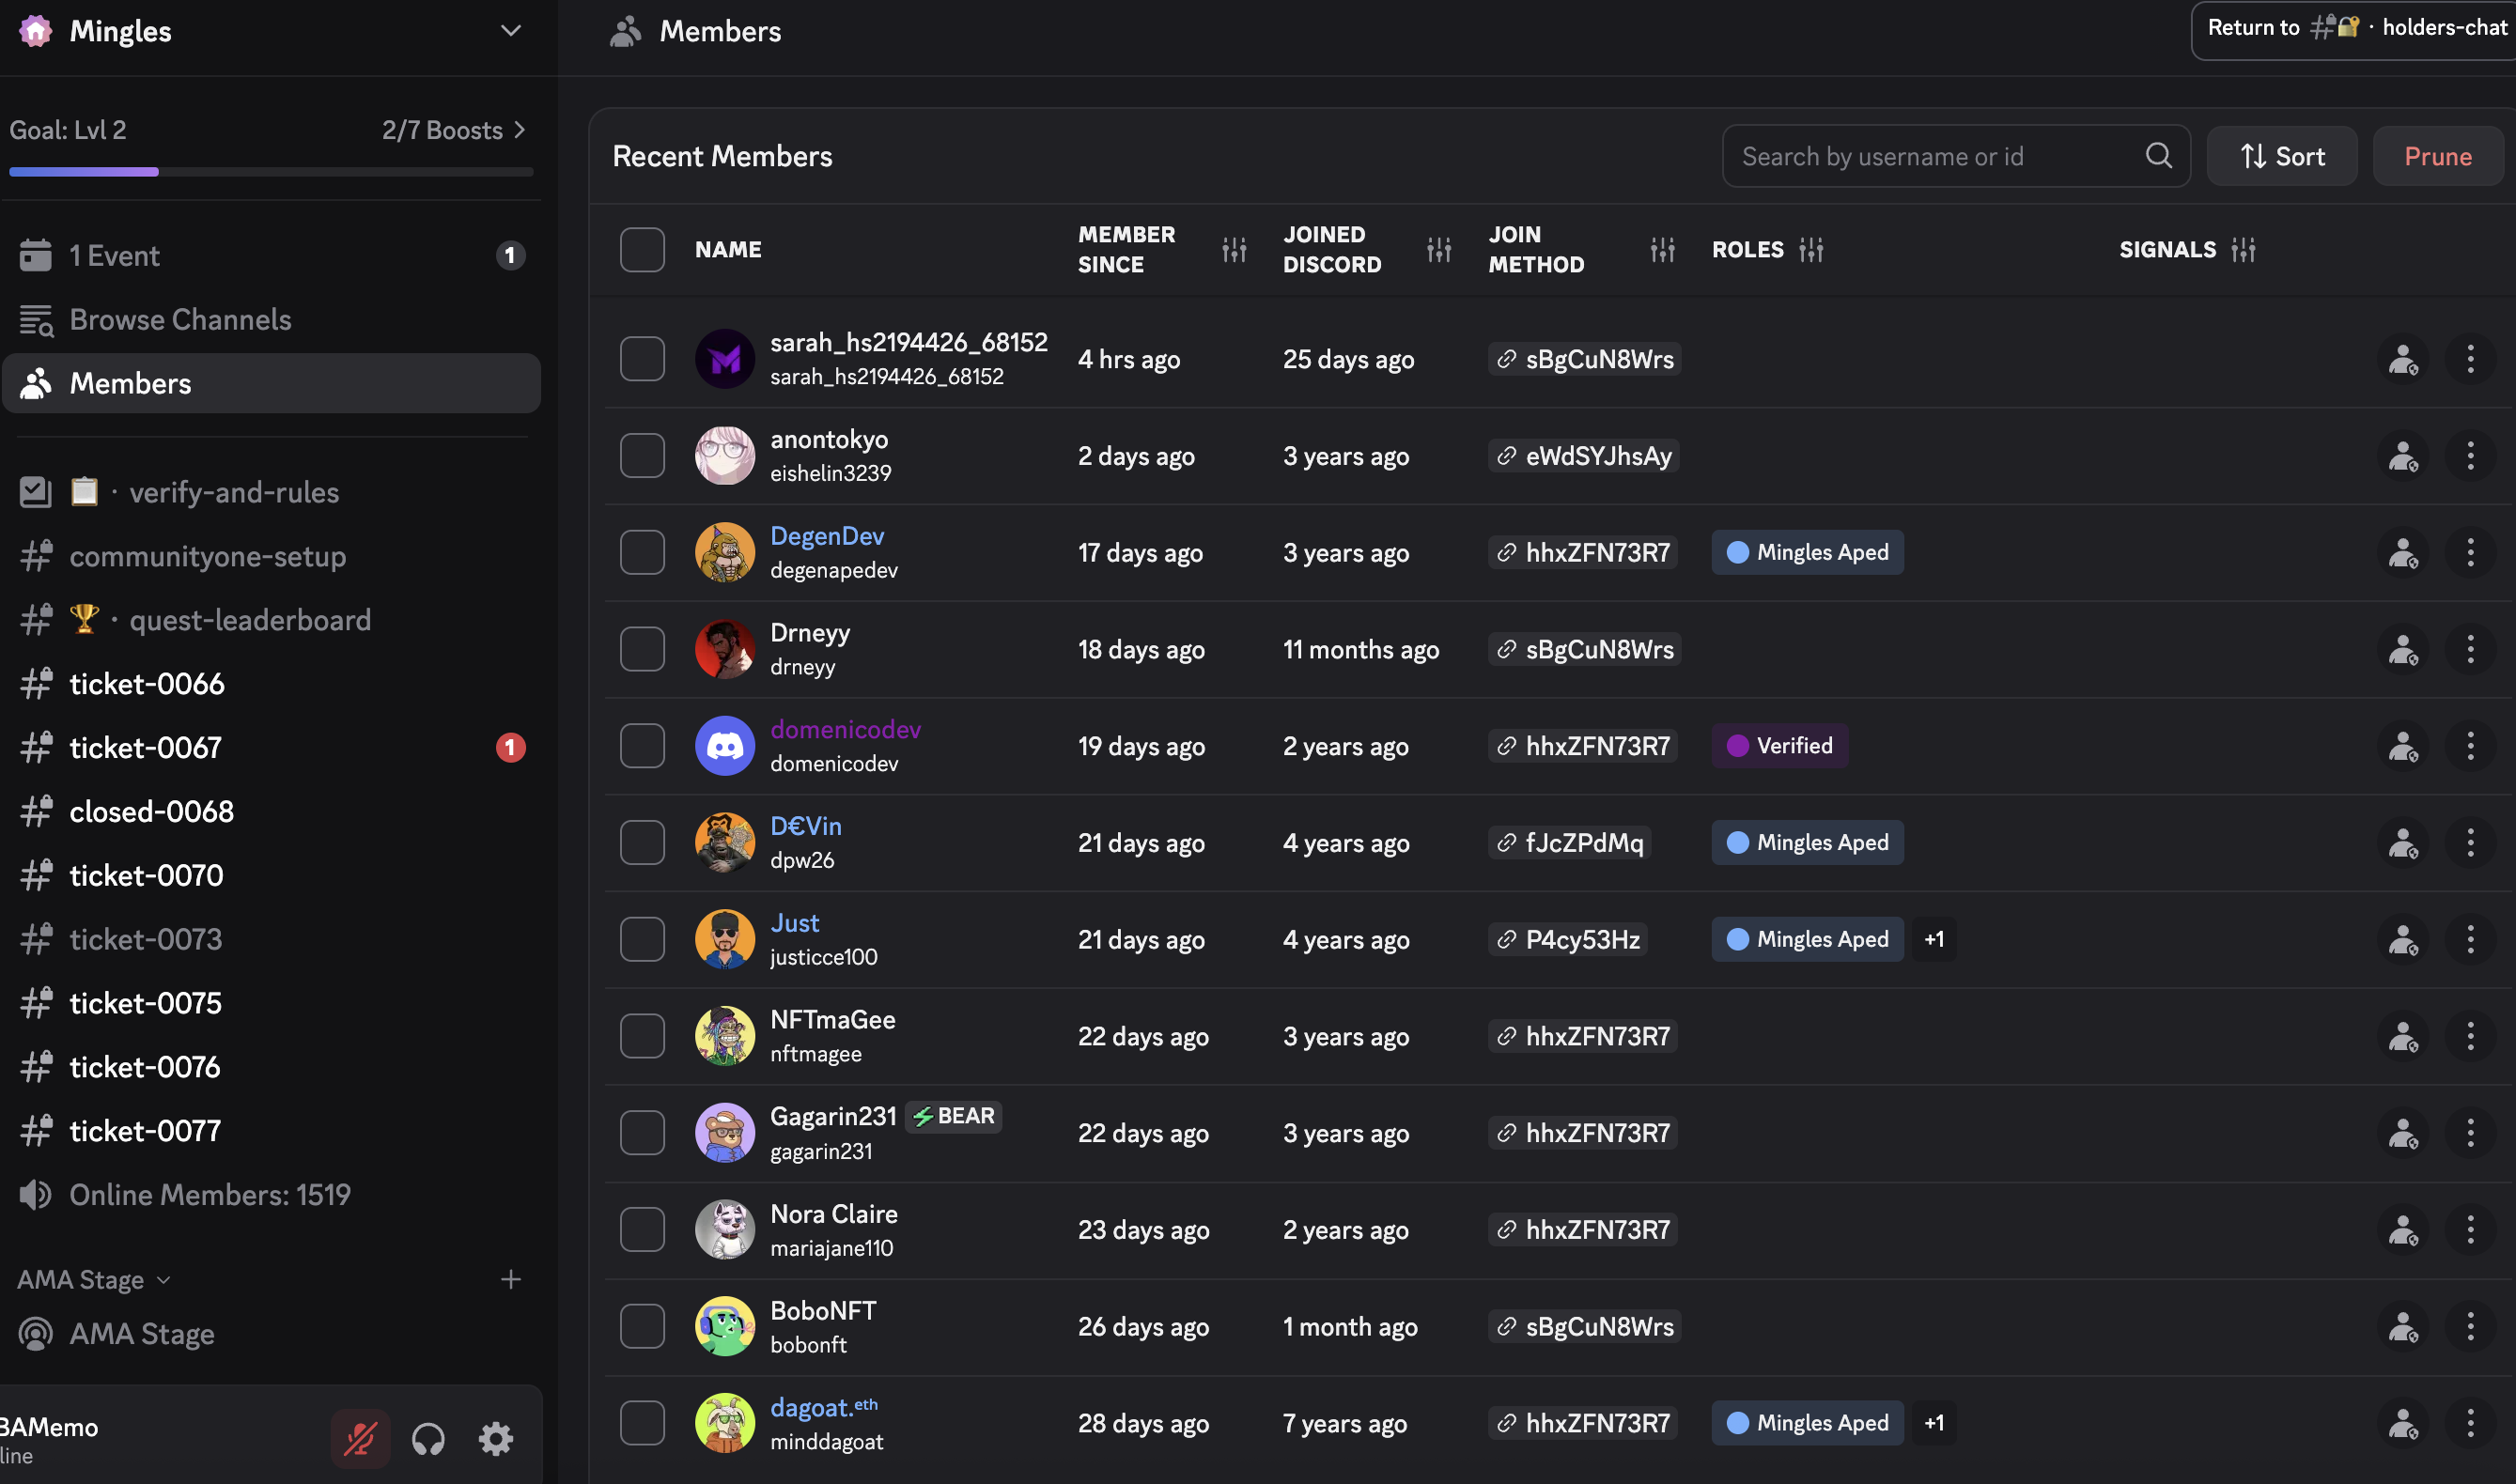This screenshot has width=2516, height=1484.
Task: Open more options for domenicodev
Action: point(2470,746)
